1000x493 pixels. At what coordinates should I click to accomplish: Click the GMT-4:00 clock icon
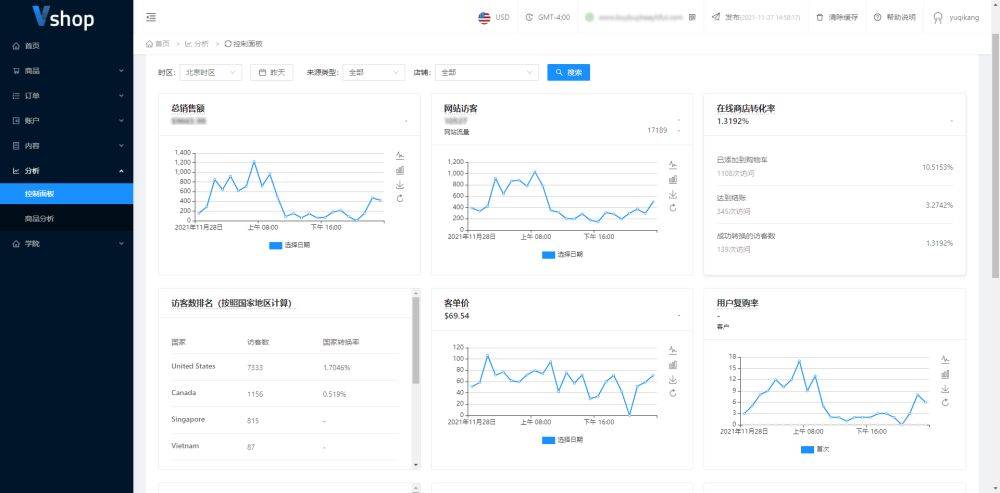tap(529, 18)
